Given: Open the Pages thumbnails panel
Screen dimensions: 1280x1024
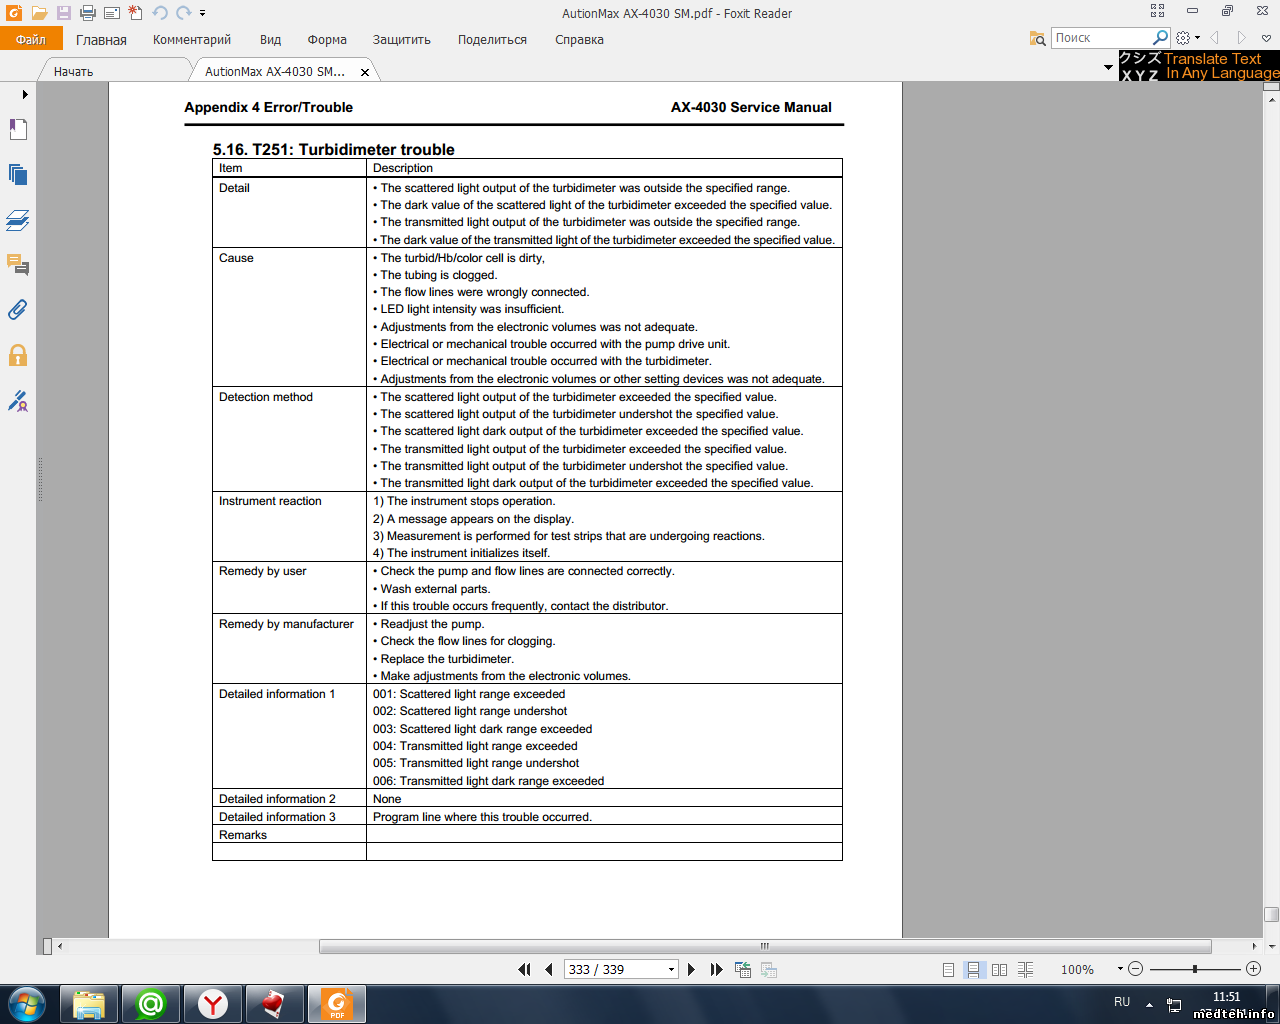Looking at the screenshot, I should click(x=18, y=175).
